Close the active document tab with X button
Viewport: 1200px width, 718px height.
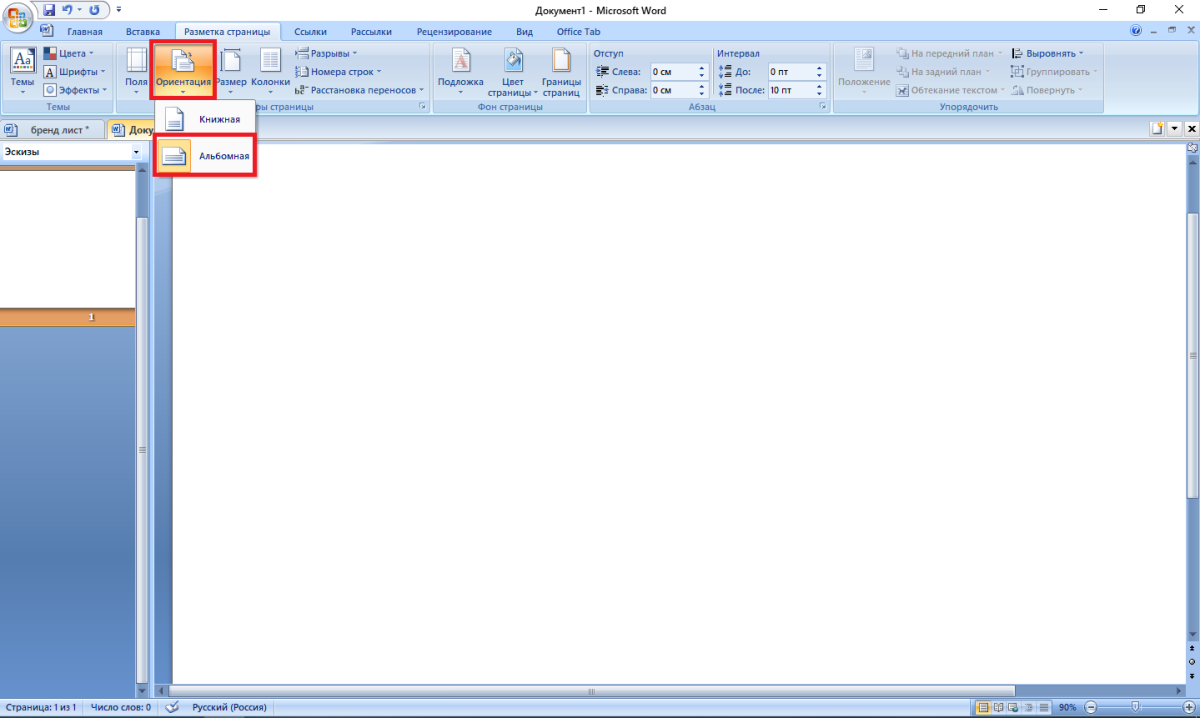coord(1191,128)
